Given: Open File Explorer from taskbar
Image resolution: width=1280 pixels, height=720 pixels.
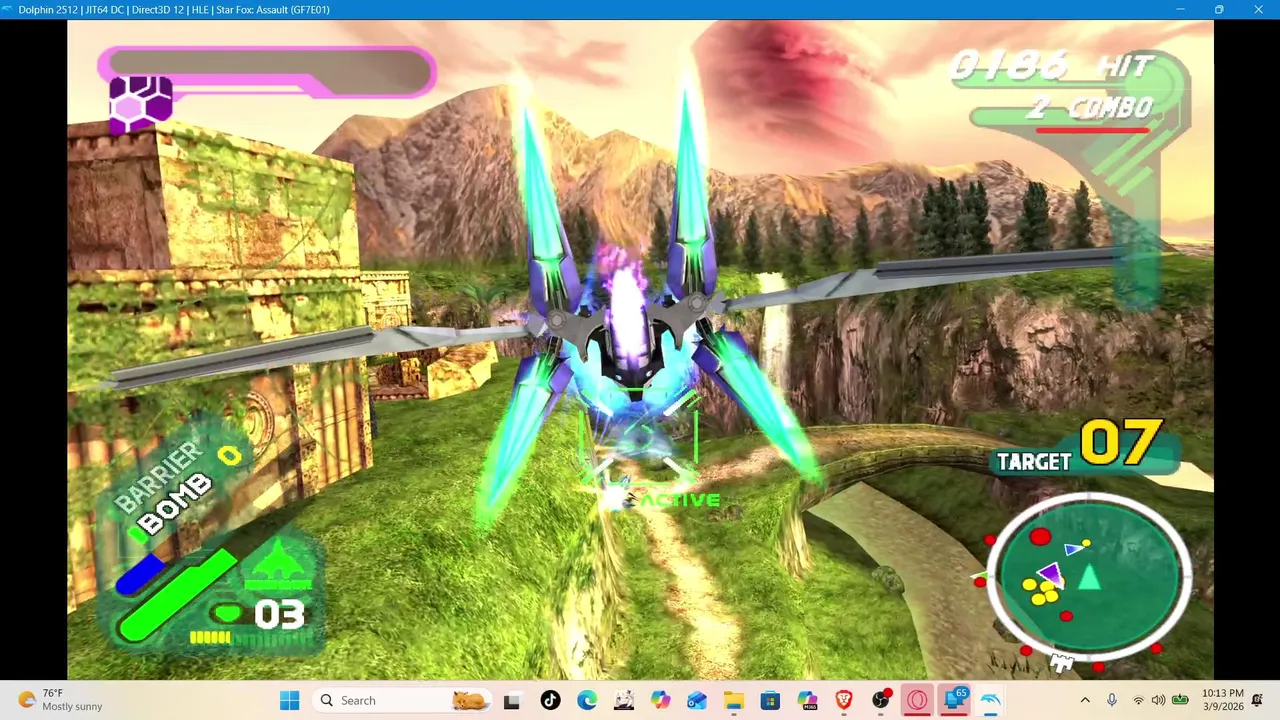Looking at the screenshot, I should click(734, 700).
